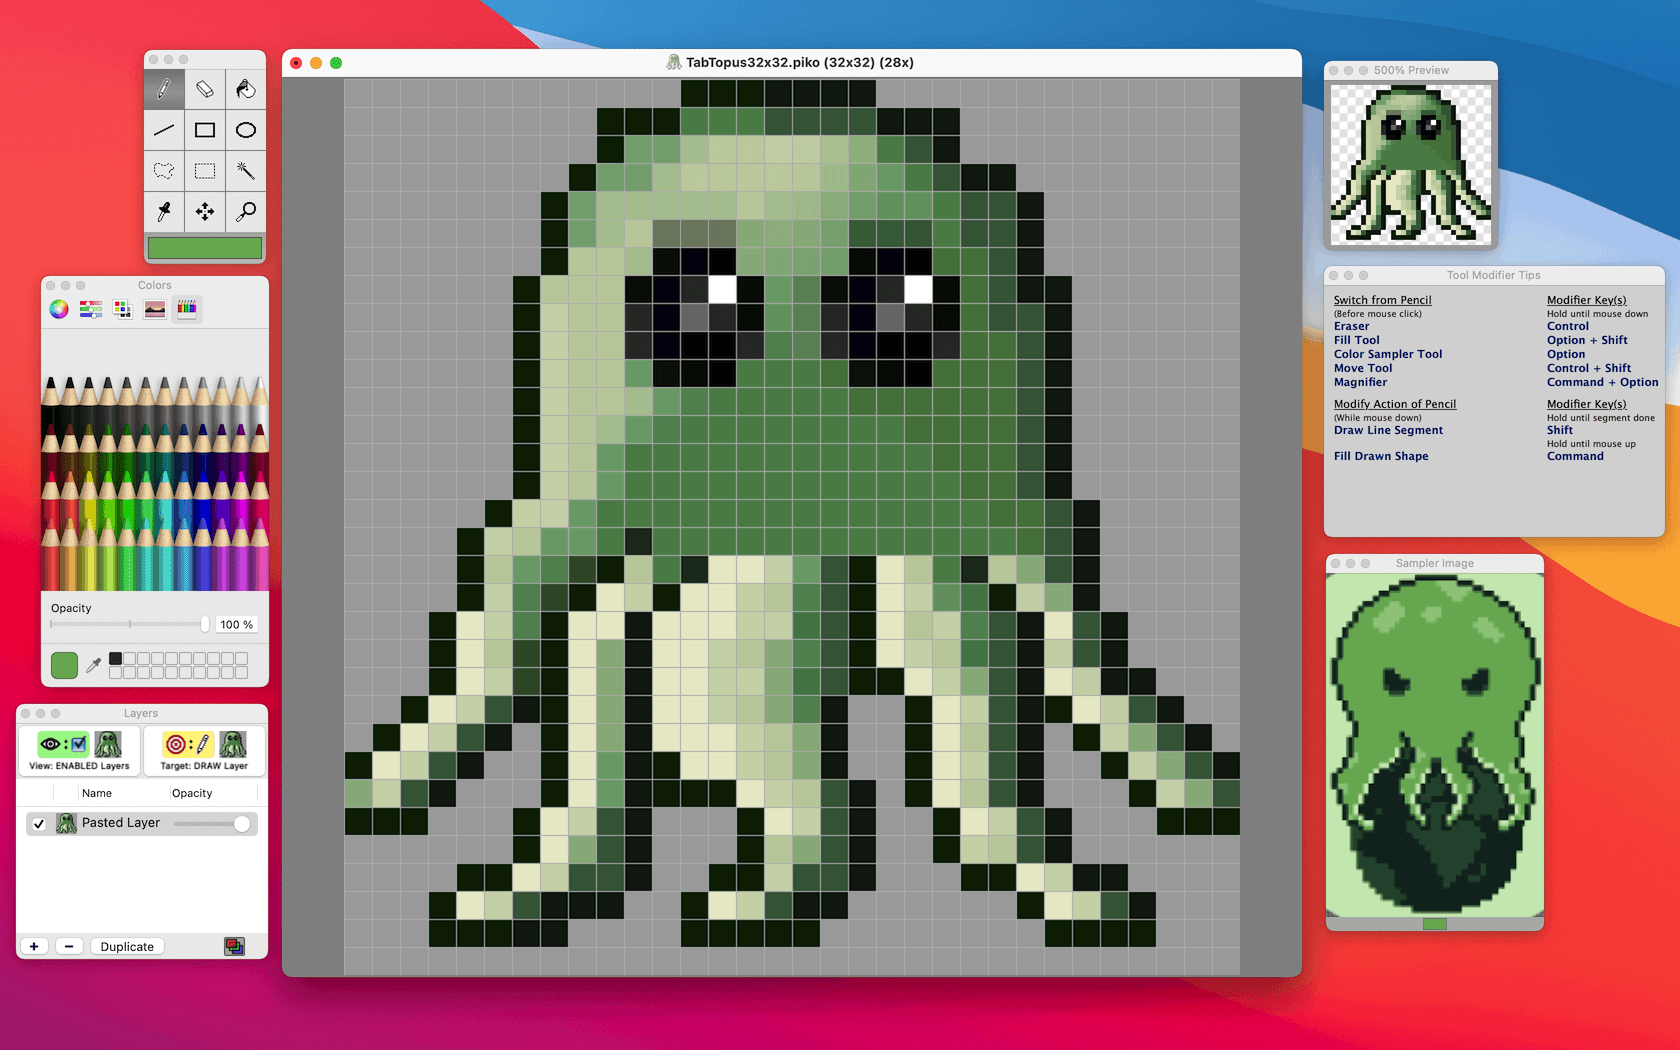Activate the freeform lasso selection tool
1680x1050 pixels.
(164, 171)
